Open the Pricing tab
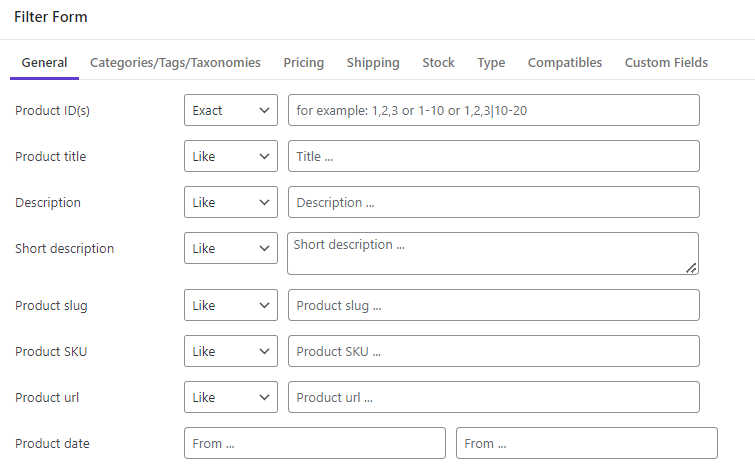 pos(304,63)
